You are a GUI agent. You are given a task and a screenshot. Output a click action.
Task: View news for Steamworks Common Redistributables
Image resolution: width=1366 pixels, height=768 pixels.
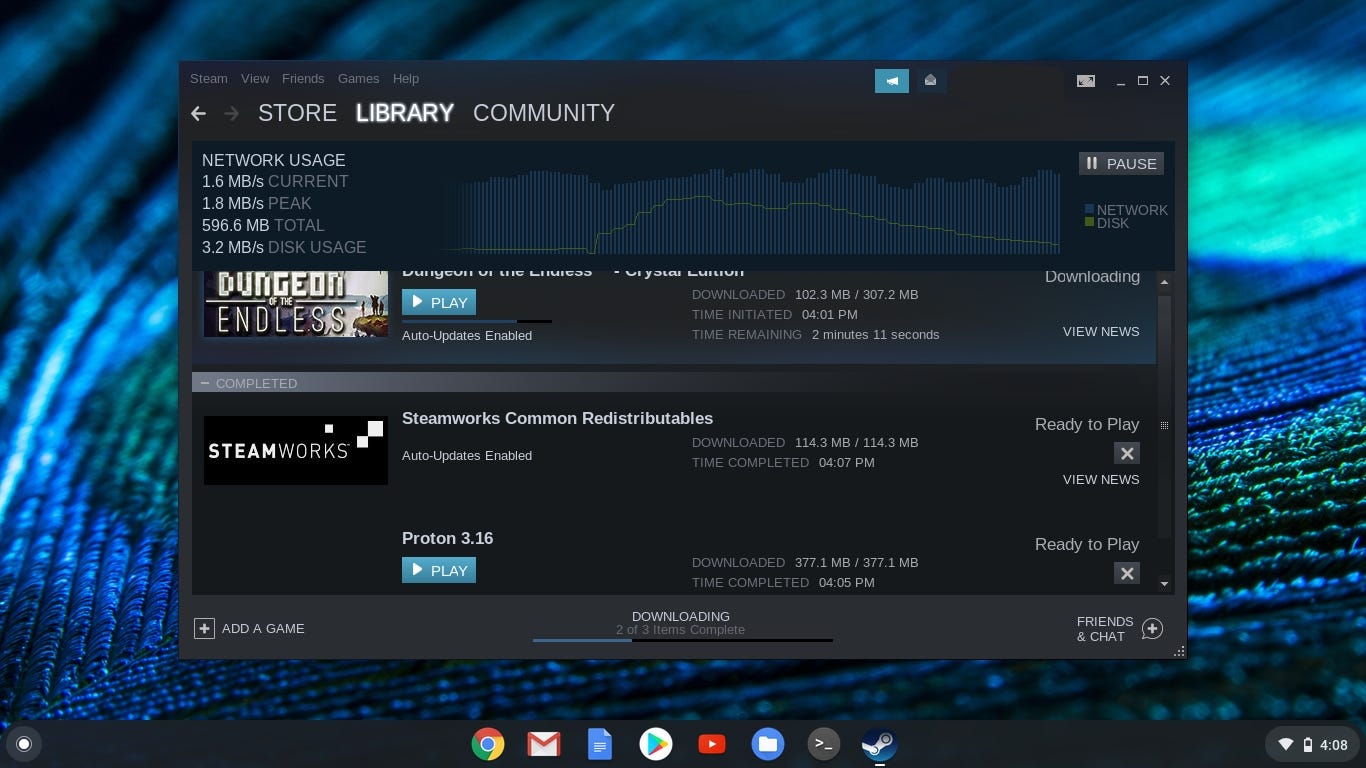coord(1101,479)
